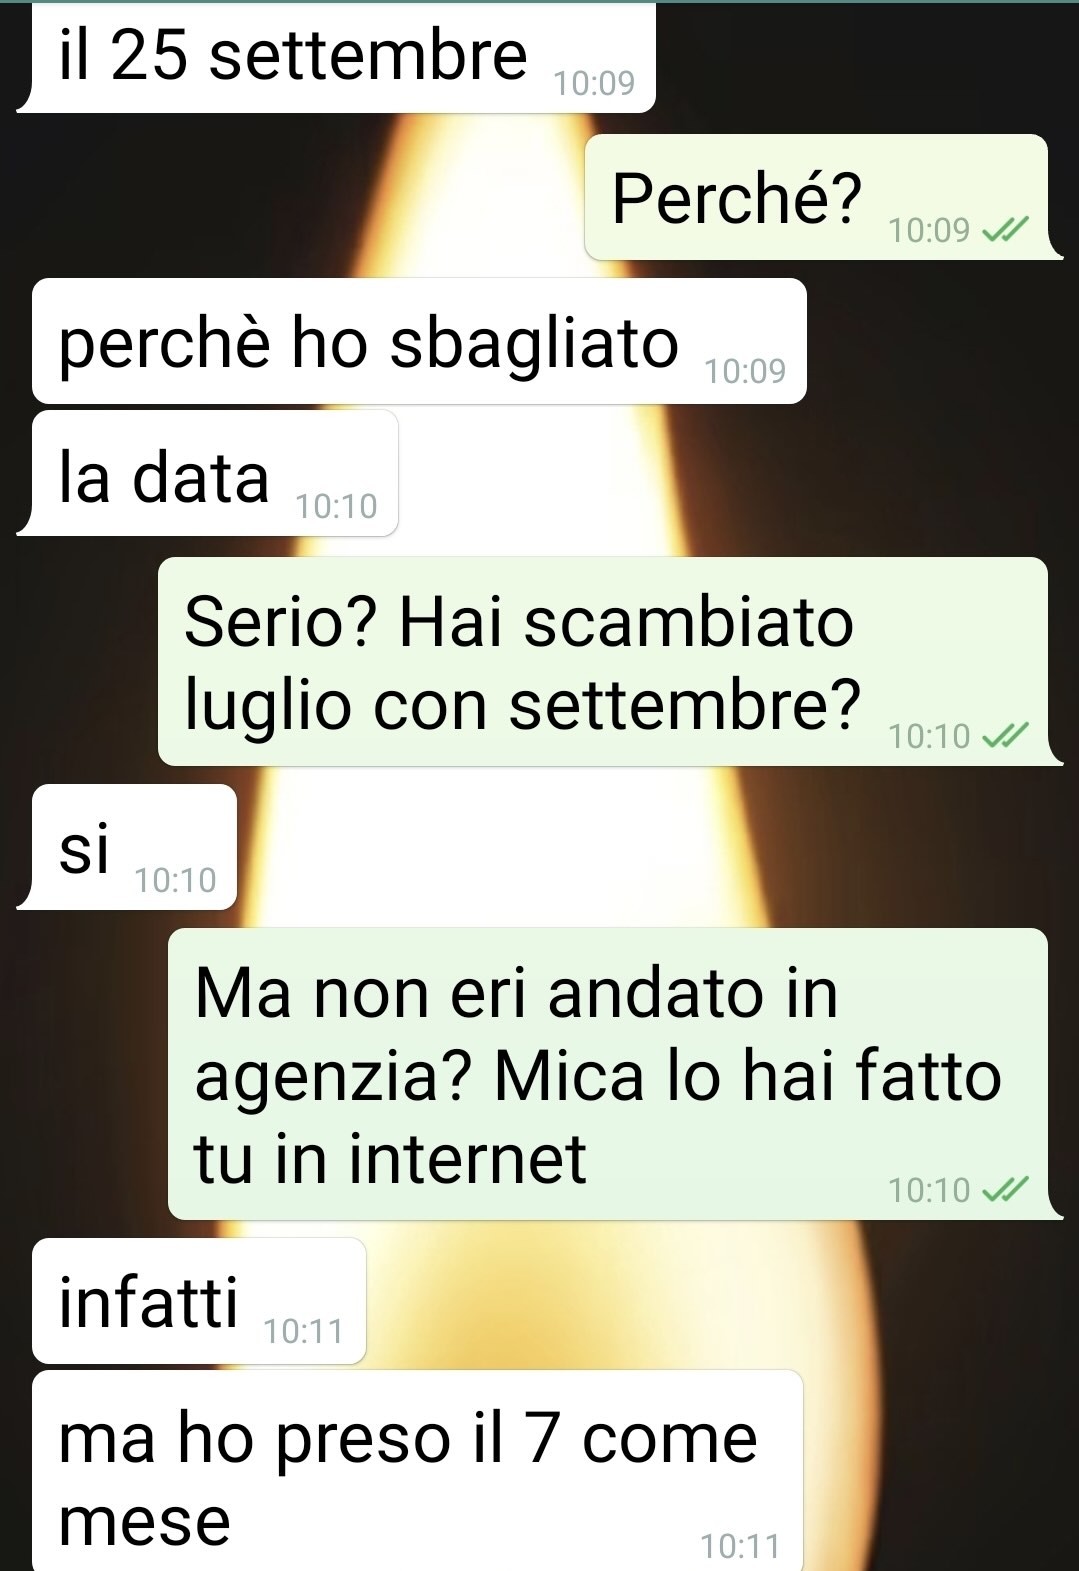Tap the 'la data' message bubble

point(207,474)
